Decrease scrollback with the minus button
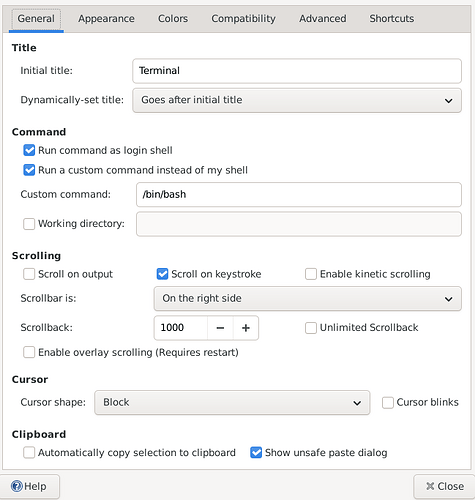Screen dimensions: 475x500 click(220, 328)
